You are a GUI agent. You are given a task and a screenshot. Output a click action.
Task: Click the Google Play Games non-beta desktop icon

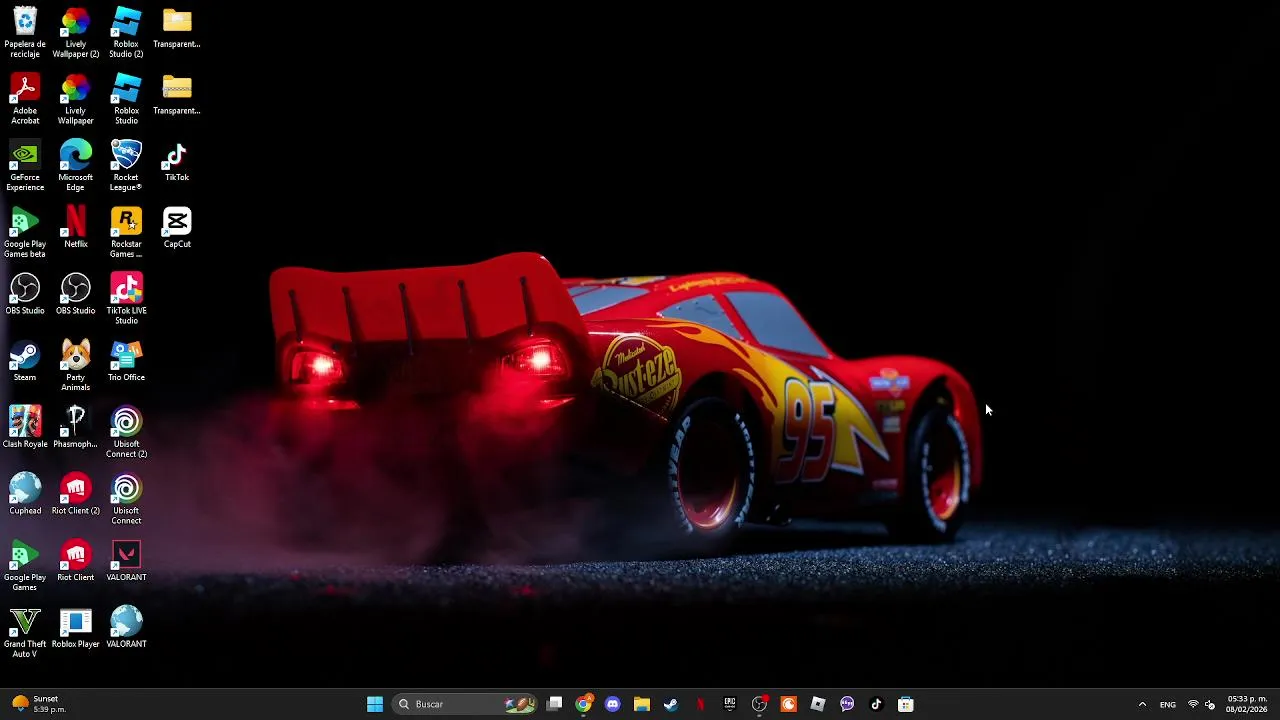click(x=25, y=566)
